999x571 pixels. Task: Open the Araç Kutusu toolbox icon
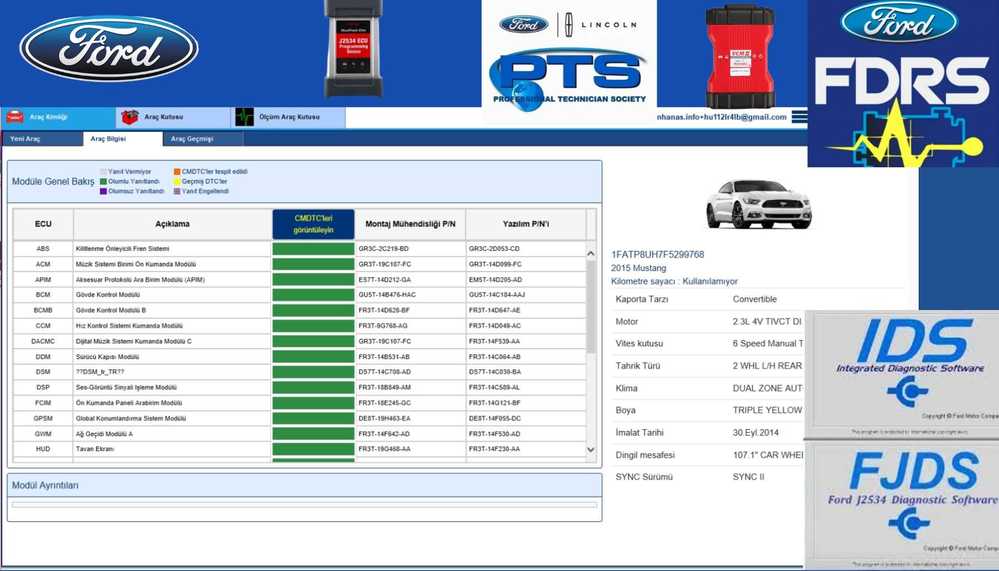coord(130,117)
